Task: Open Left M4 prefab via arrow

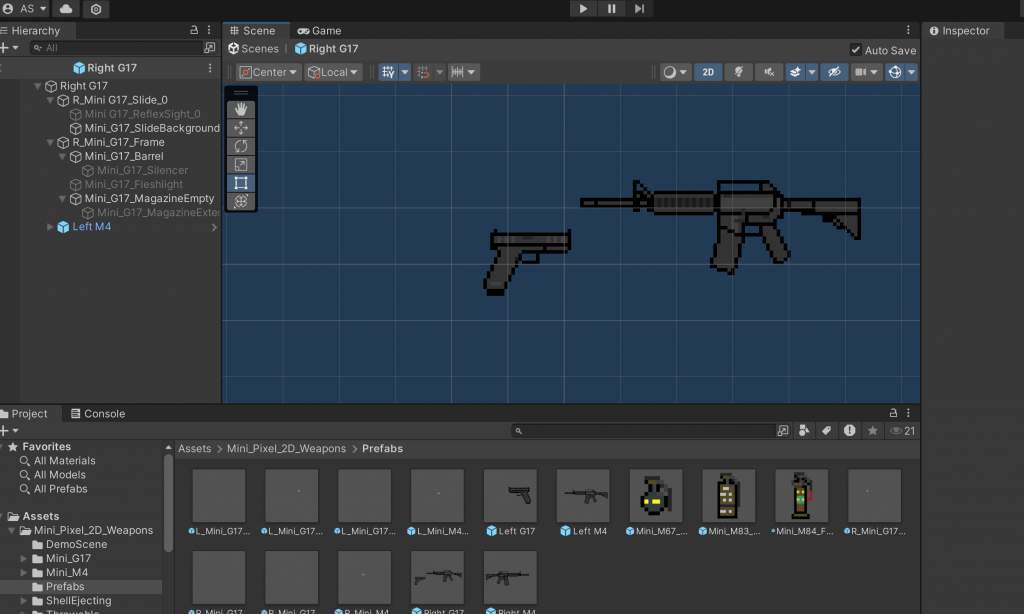Action: click(214, 227)
